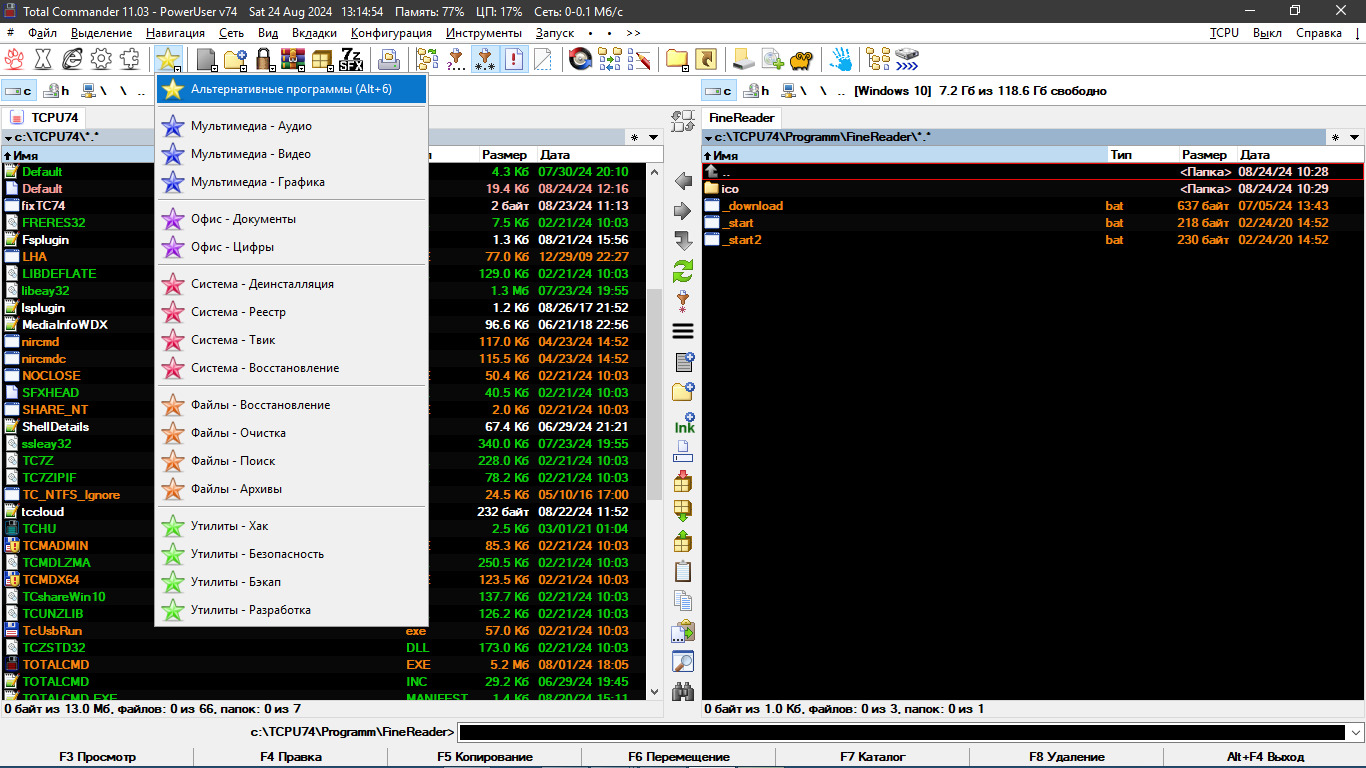Image resolution: width=1366 pixels, height=768 pixels.
Task: Switch to the FineReader tab
Action: tap(742, 117)
